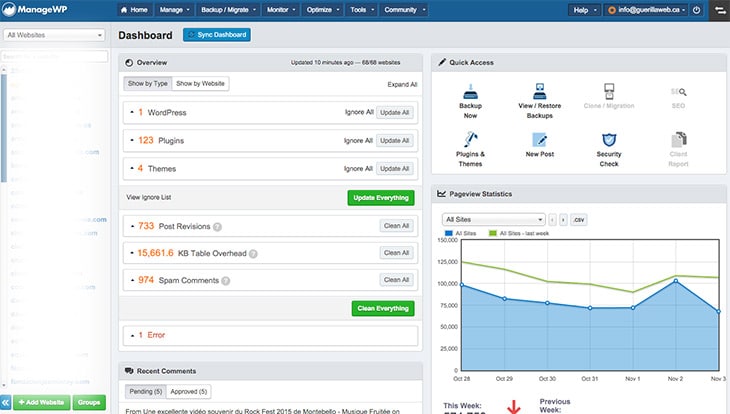This screenshot has height=414, width=730.
Task: Toggle All Sites - last week legend series
Action: click(519, 233)
